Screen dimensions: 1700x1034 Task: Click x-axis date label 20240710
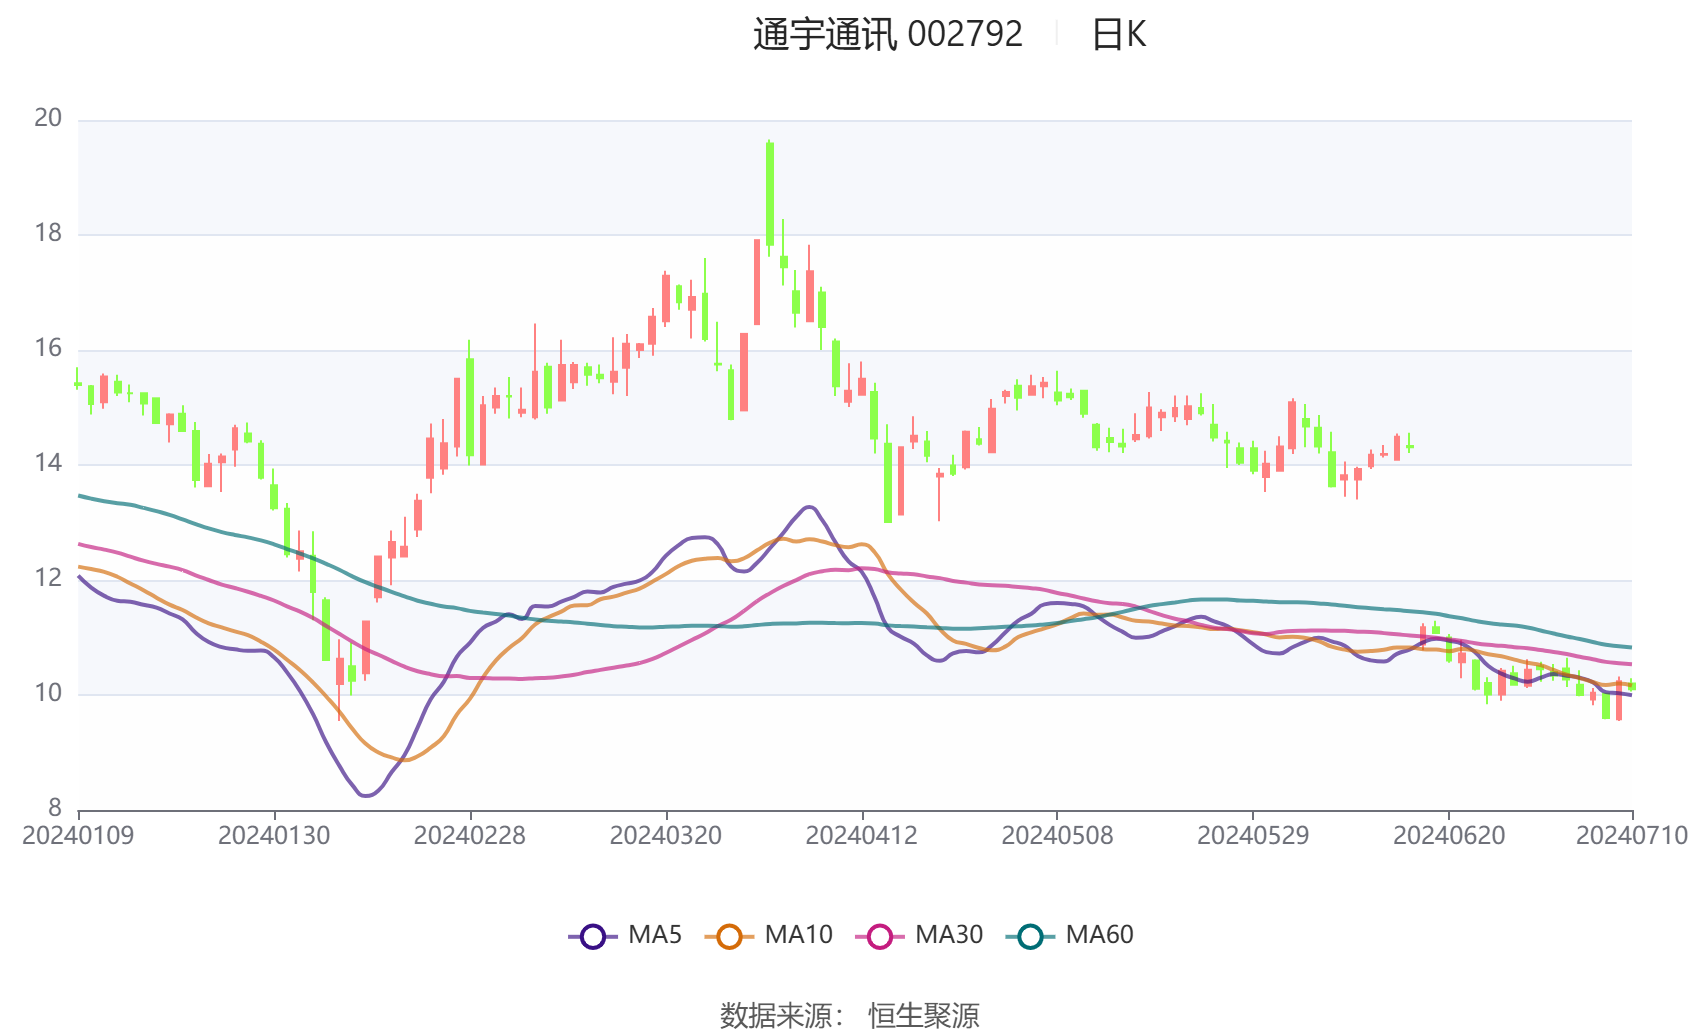[x=1632, y=836]
